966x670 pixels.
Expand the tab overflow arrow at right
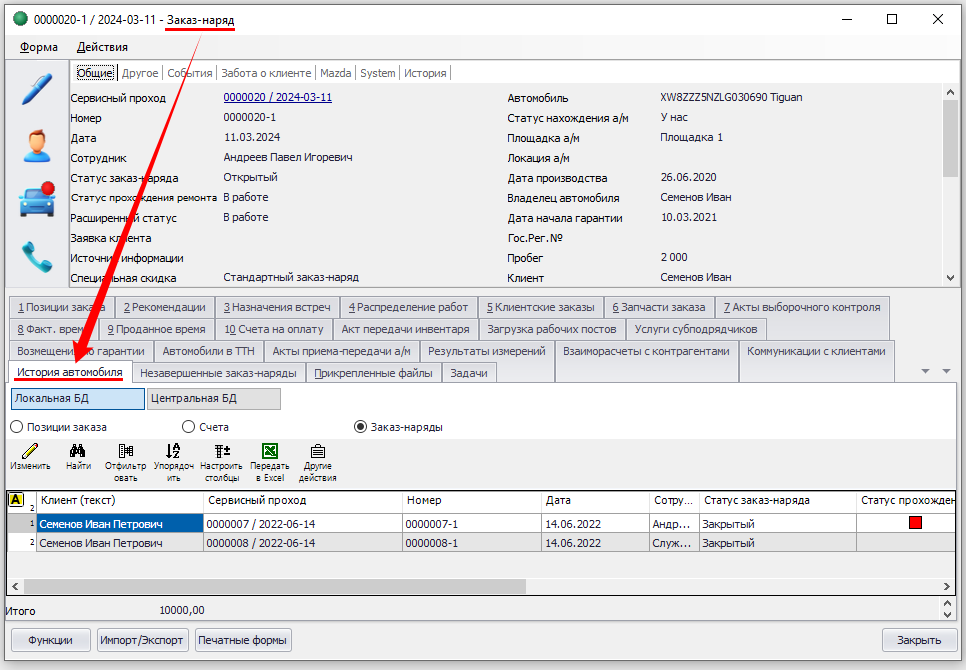(x=946, y=372)
